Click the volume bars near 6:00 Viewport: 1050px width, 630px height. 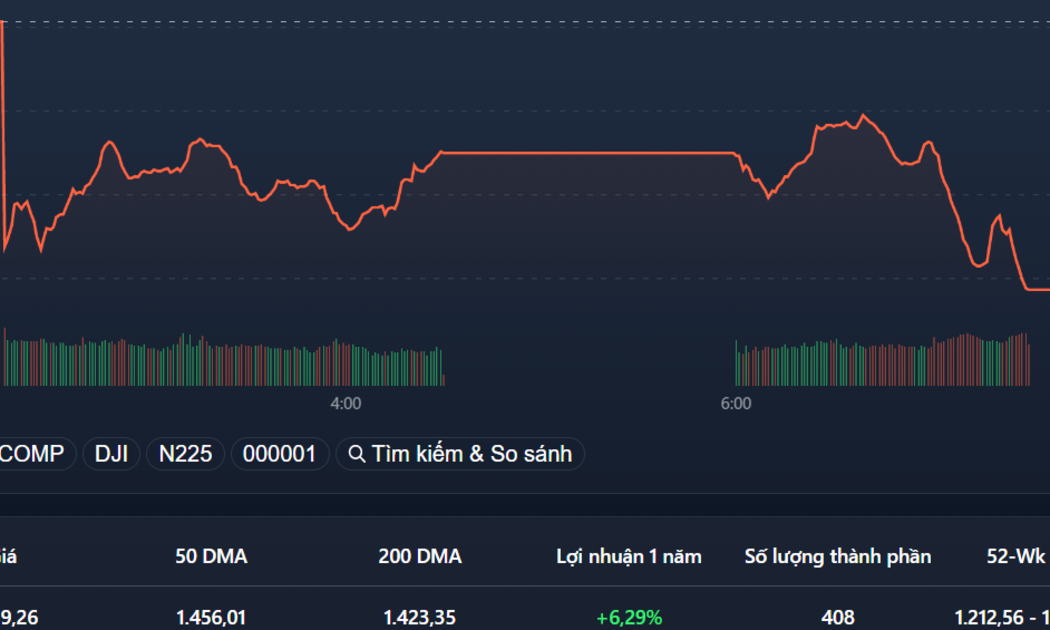(883, 360)
